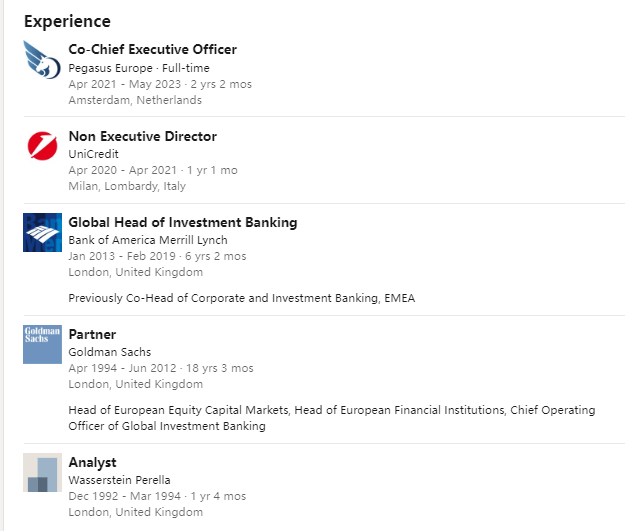
Task: Open the Goldman Sachs blue logo
Action: pyautogui.click(x=42, y=344)
